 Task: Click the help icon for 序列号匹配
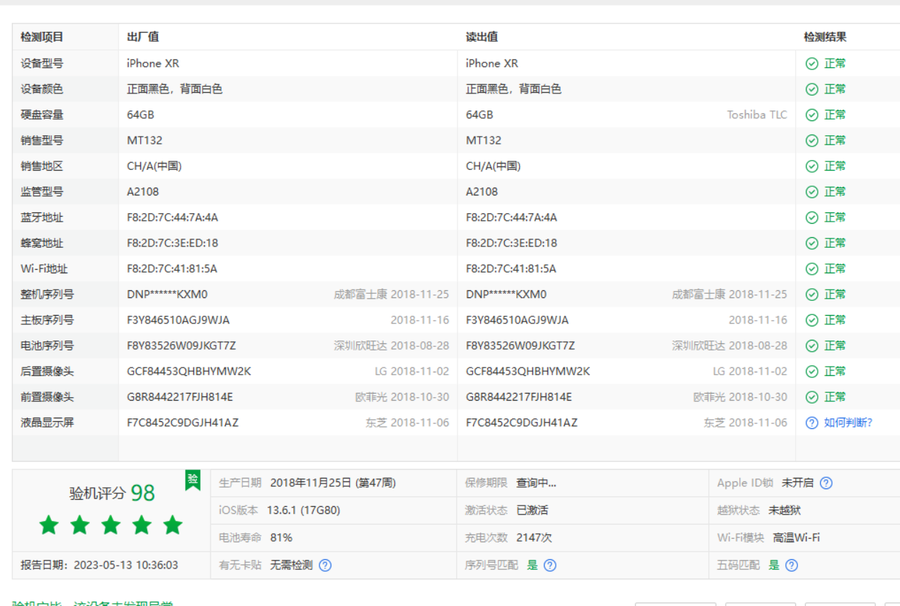pos(550,565)
